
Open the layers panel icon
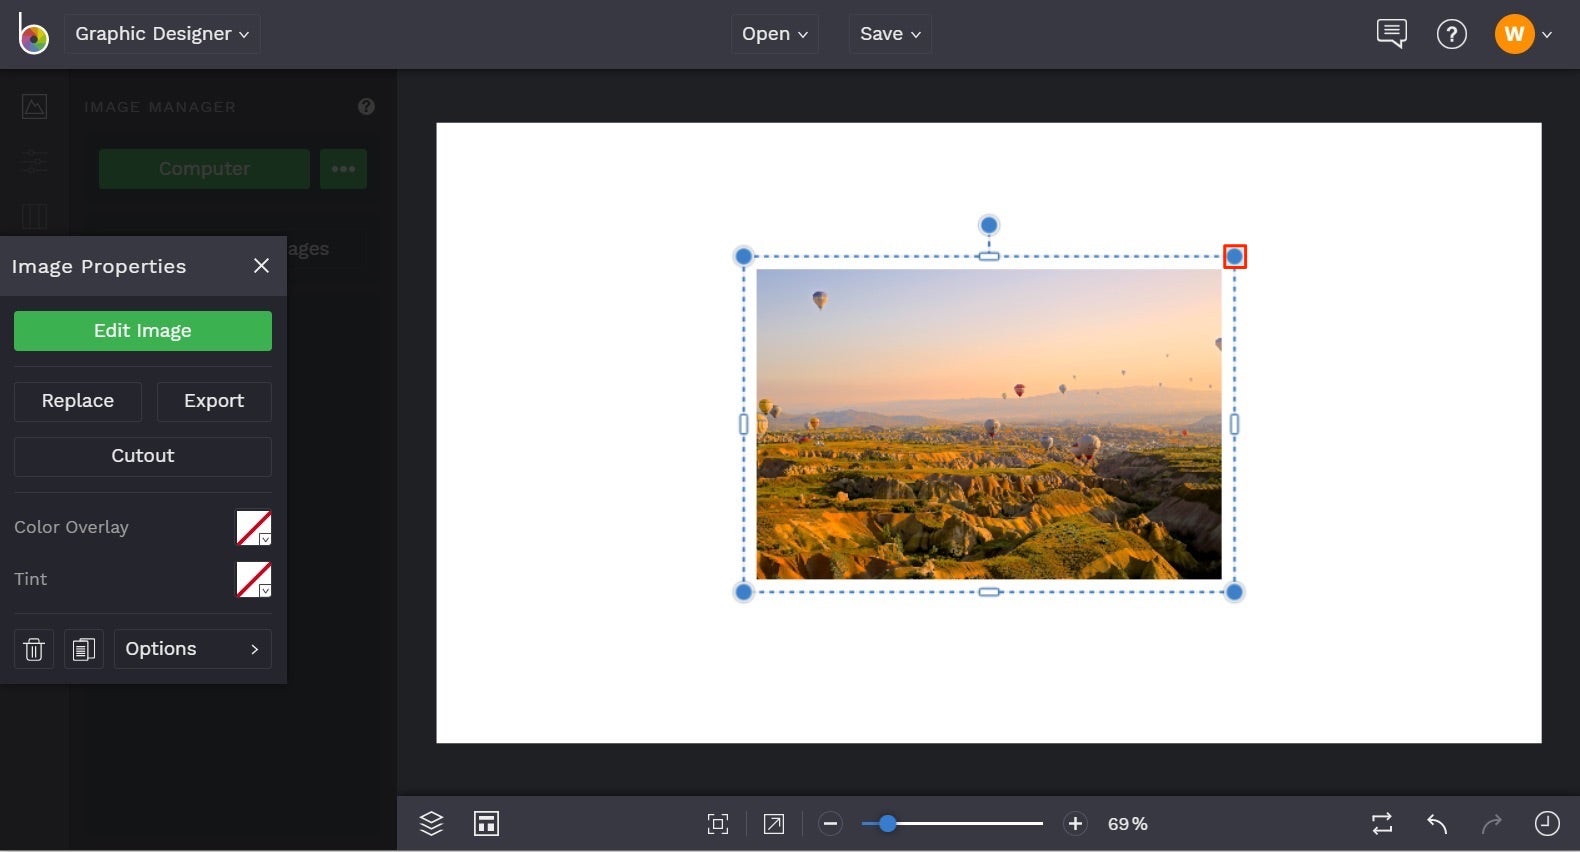431,823
